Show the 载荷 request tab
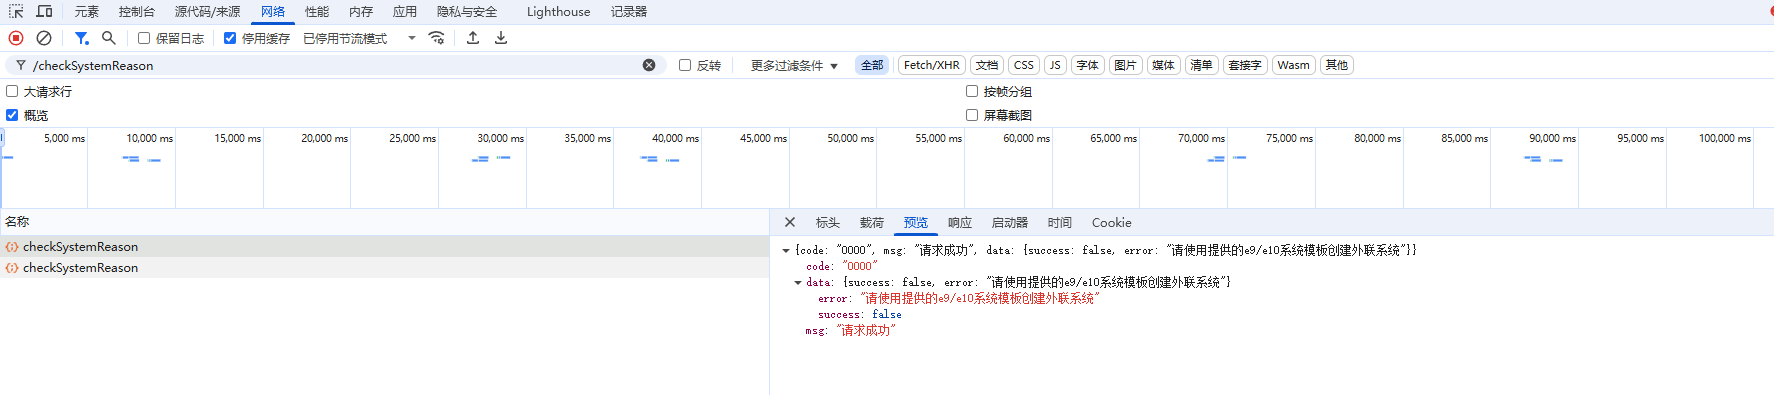Screen dimensions: 1774x395 click(x=872, y=222)
